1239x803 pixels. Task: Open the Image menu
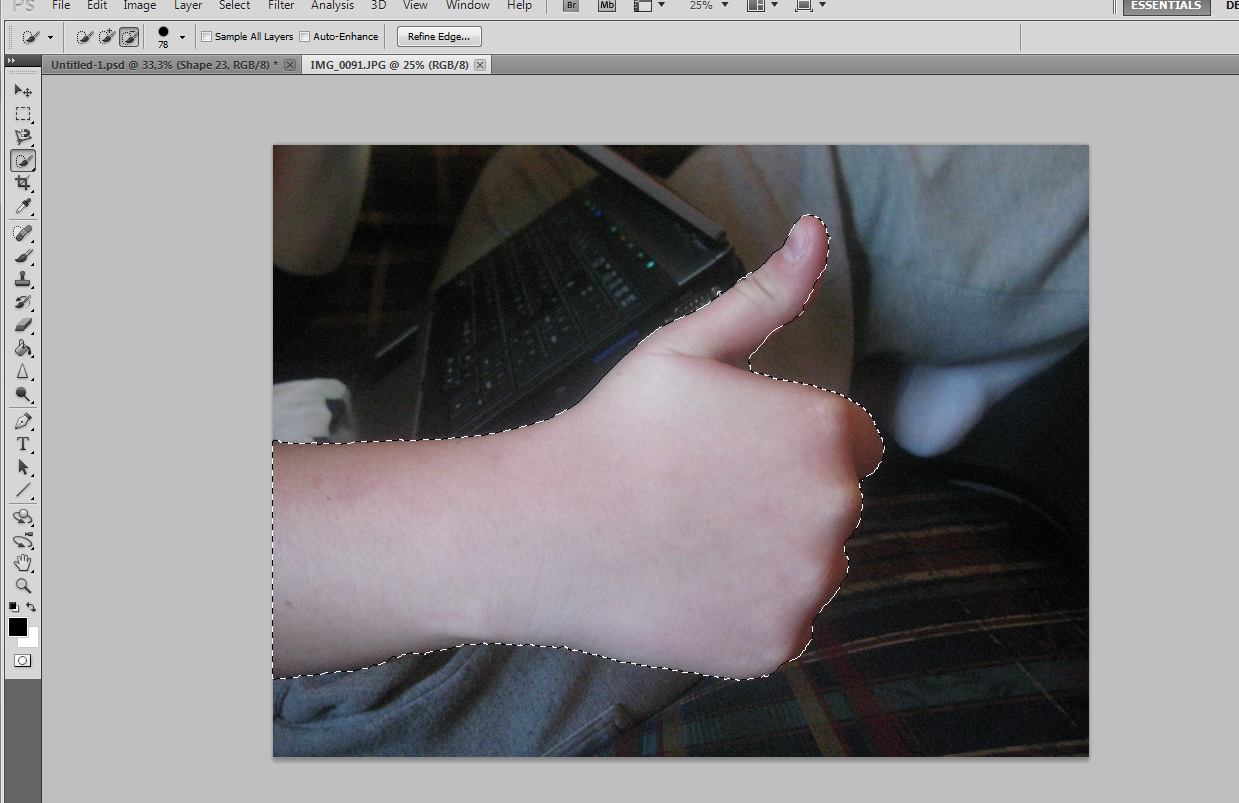click(139, 5)
